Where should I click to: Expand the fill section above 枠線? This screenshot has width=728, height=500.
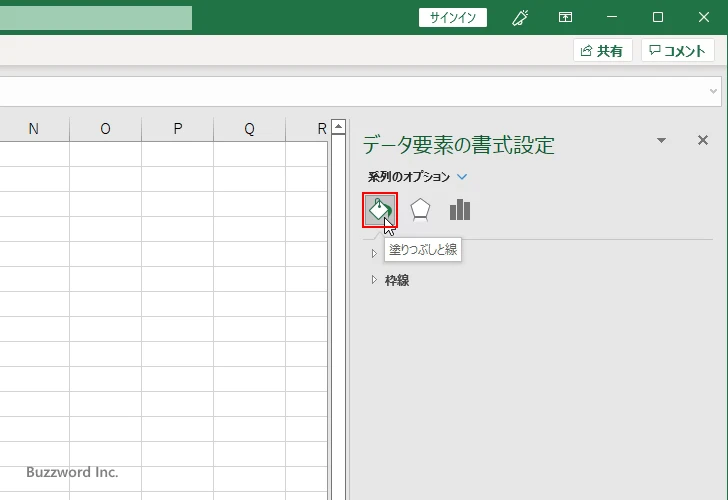pos(375,253)
